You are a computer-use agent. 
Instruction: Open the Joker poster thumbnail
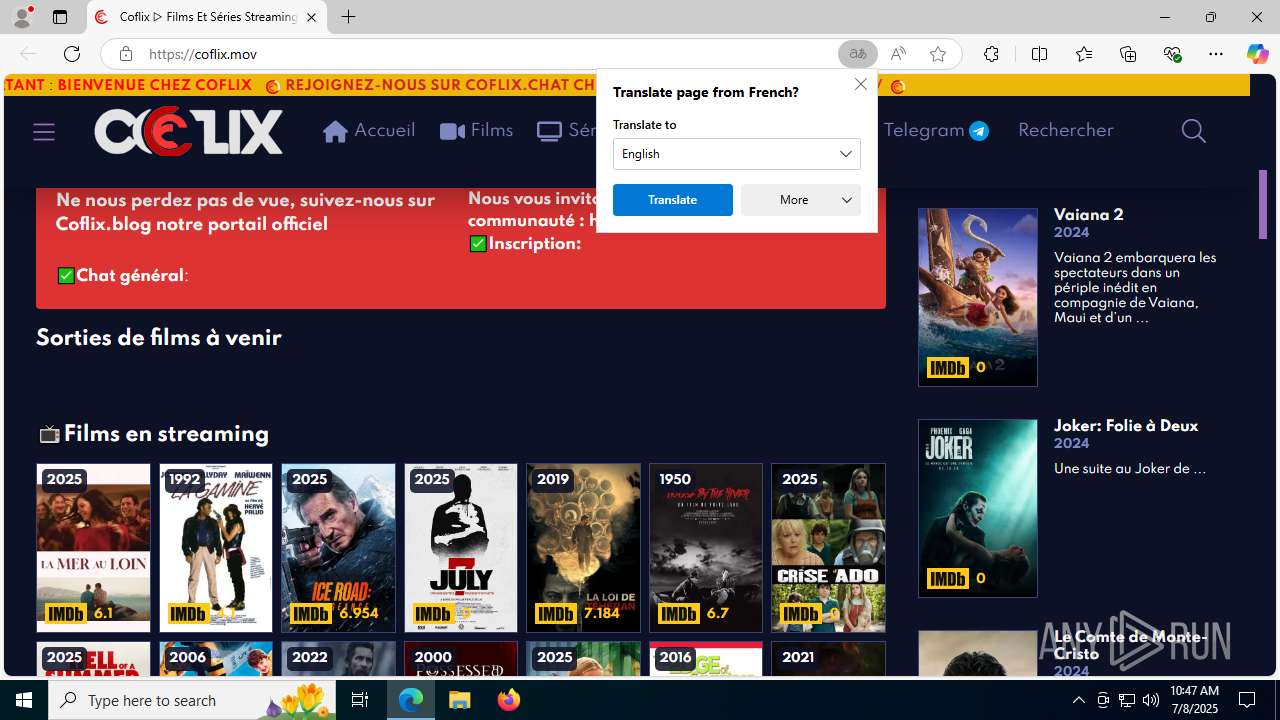[x=978, y=508]
